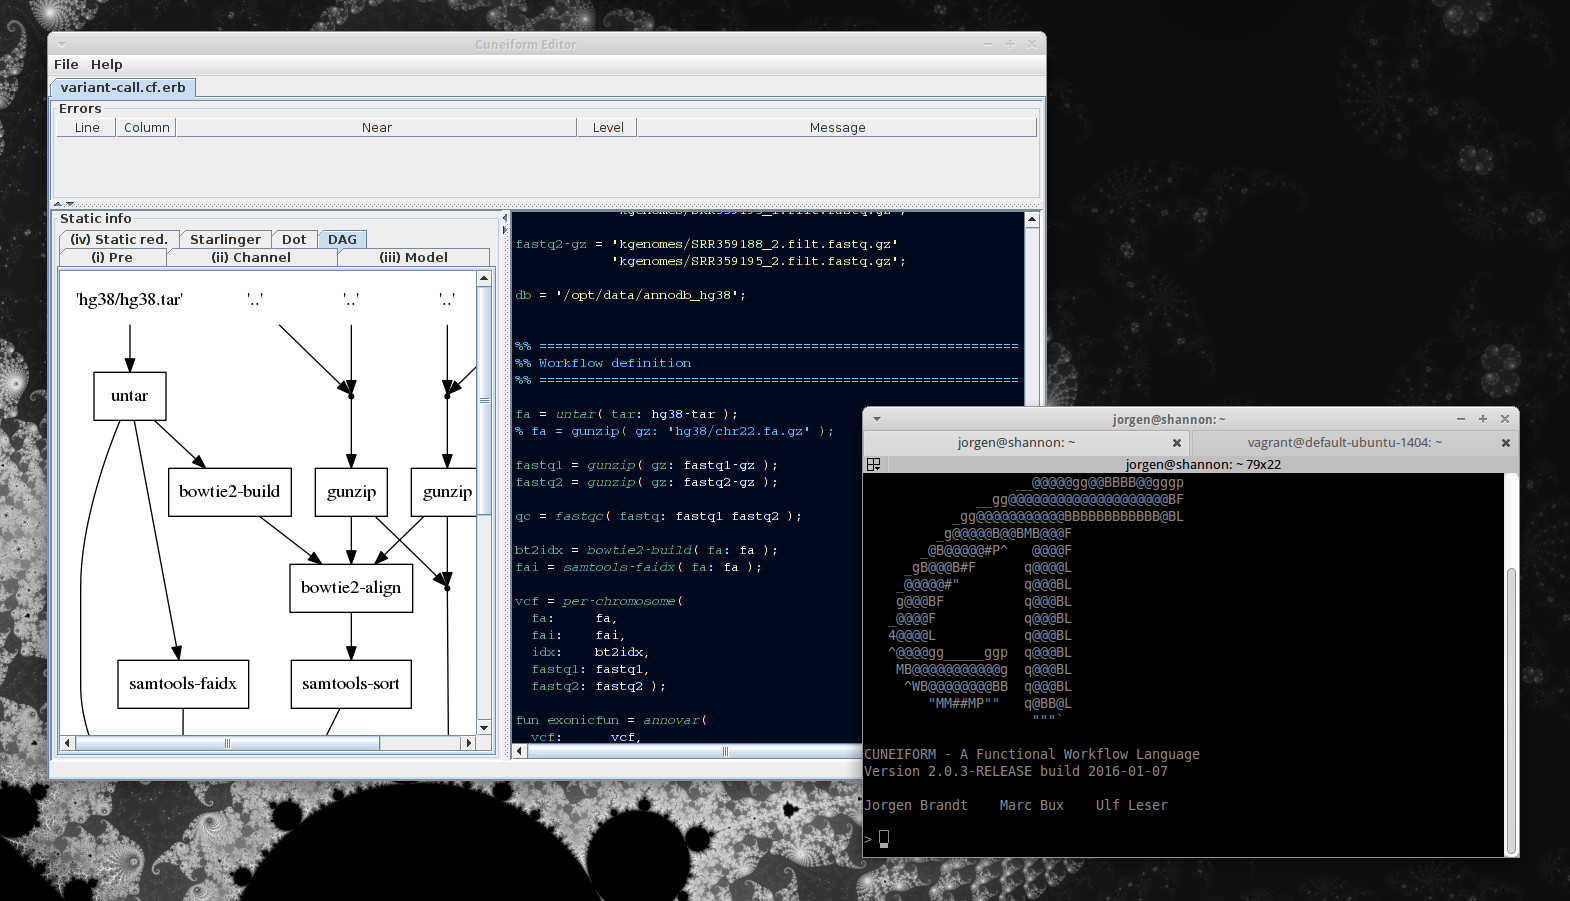This screenshot has height=901, width=1570.
Task: Collapse Errors pane with the up divider arrow
Action: click(58, 204)
